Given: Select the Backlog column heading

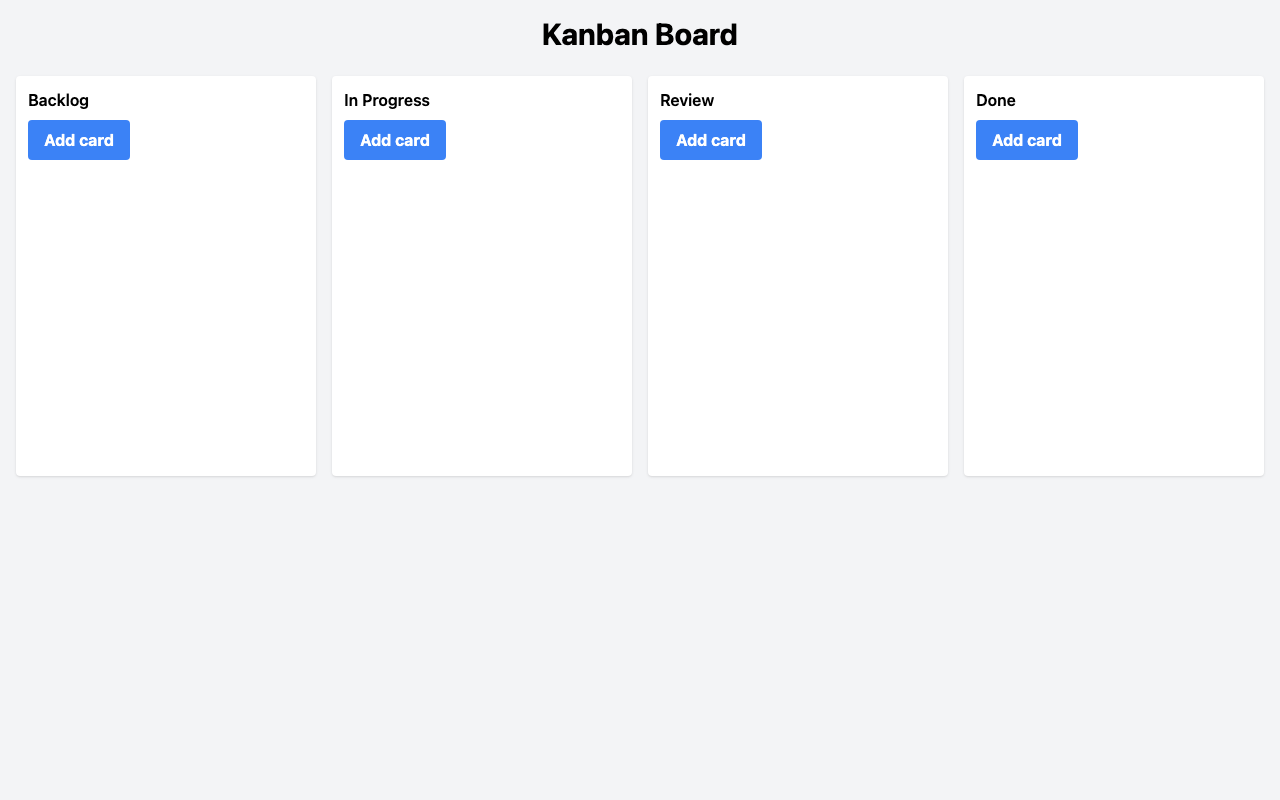Looking at the screenshot, I should [58, 100].
